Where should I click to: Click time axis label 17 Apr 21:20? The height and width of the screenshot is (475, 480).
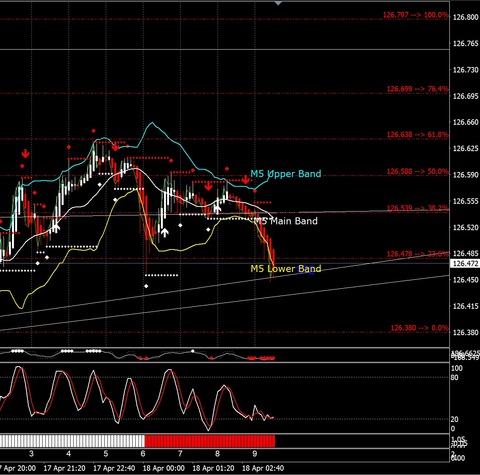(x=65, y=468)
